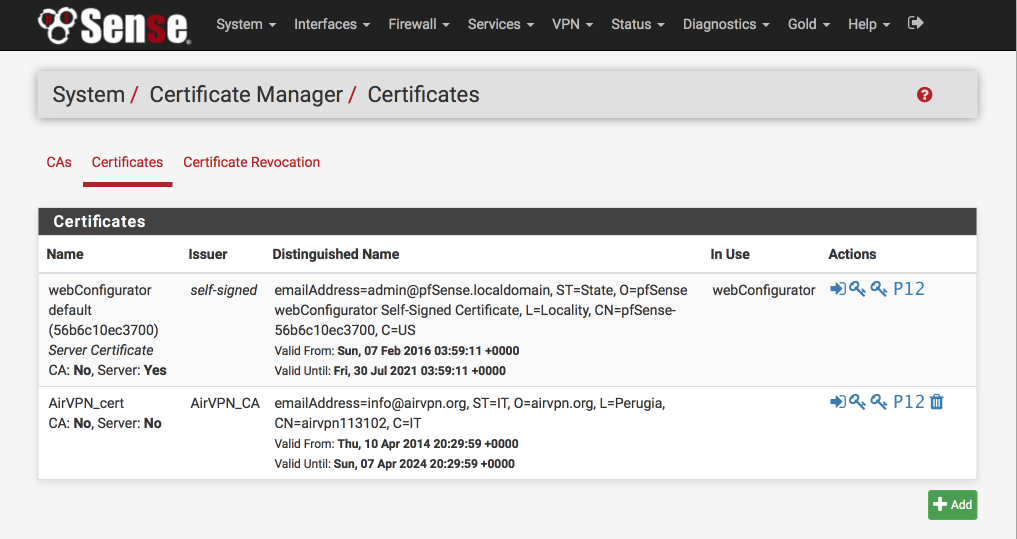Click Distinguished Name column header
The width and height of the screenshot is (1017, 539).
[x=335, y=254]
